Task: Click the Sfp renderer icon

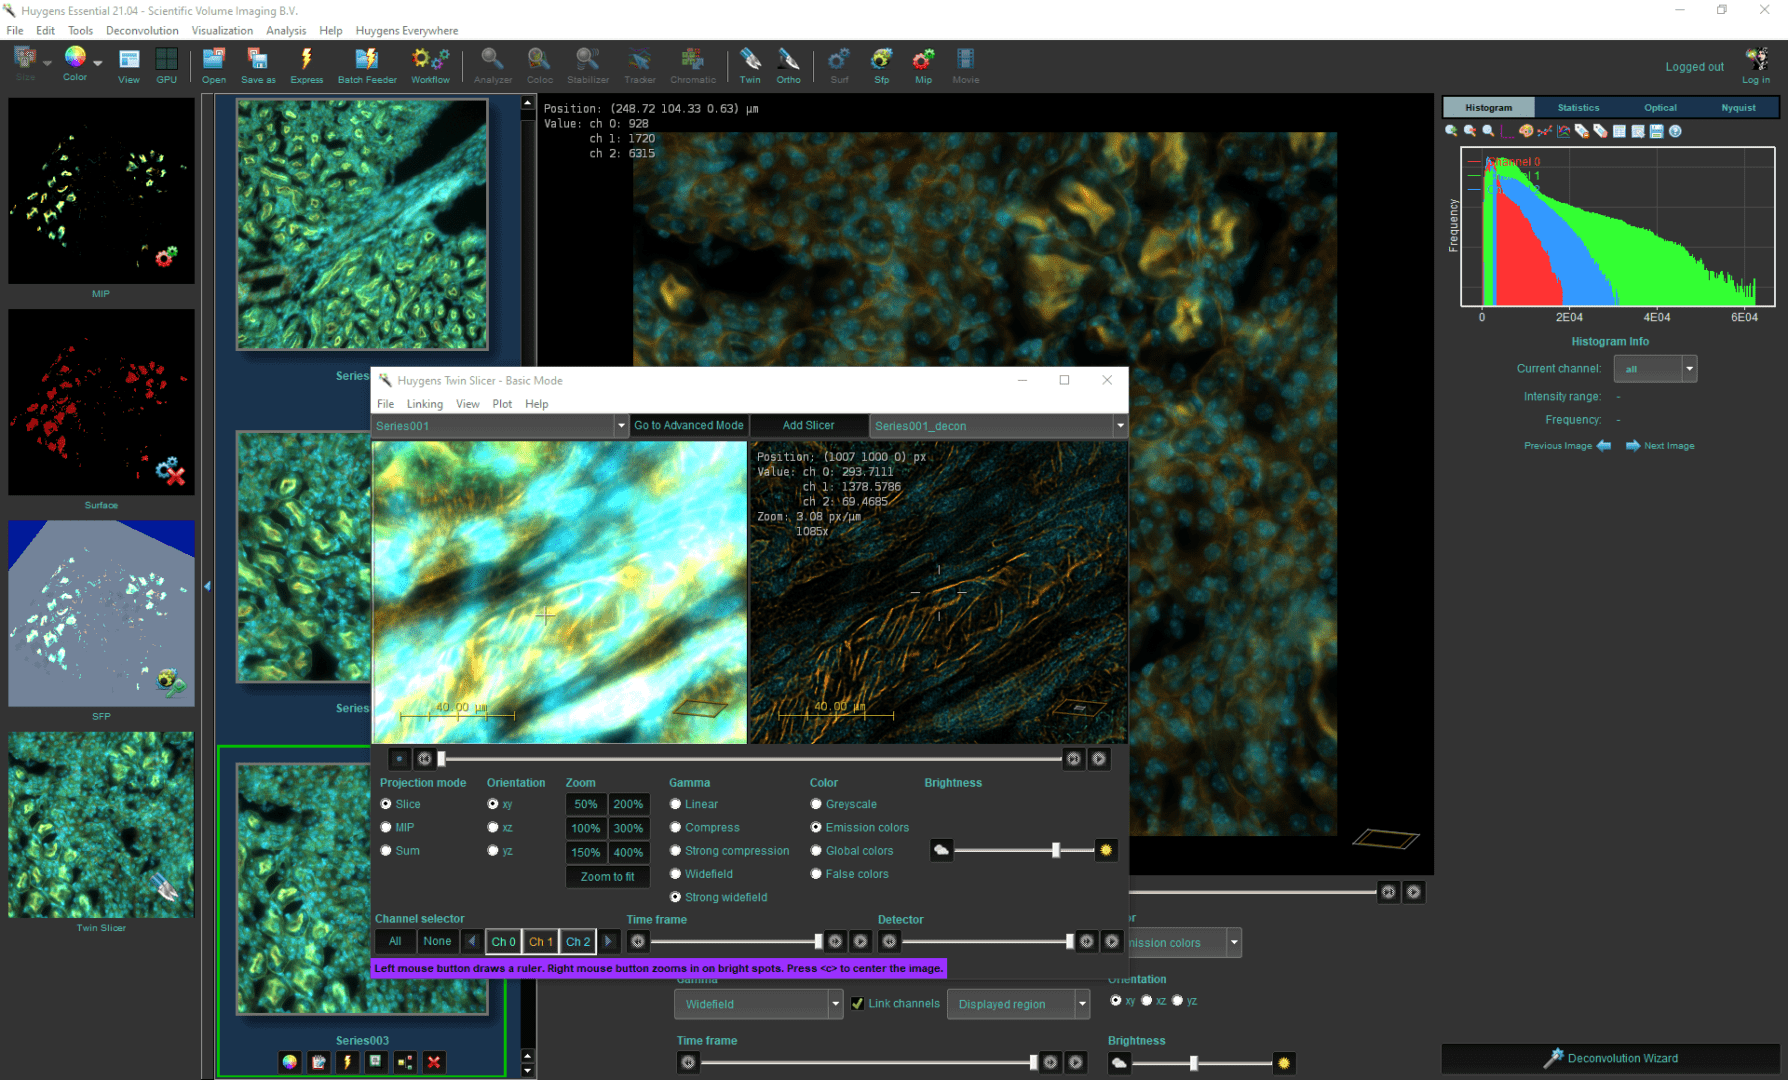Action: [881, 60]
